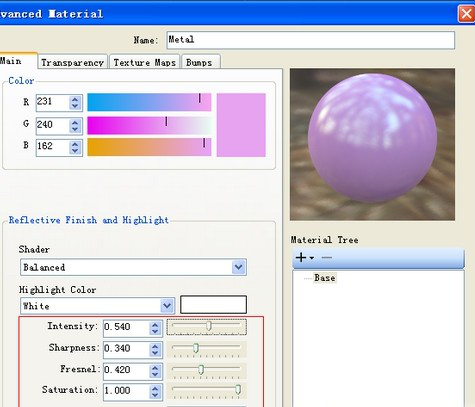Increase R value with up arrow

pos(75,99)
